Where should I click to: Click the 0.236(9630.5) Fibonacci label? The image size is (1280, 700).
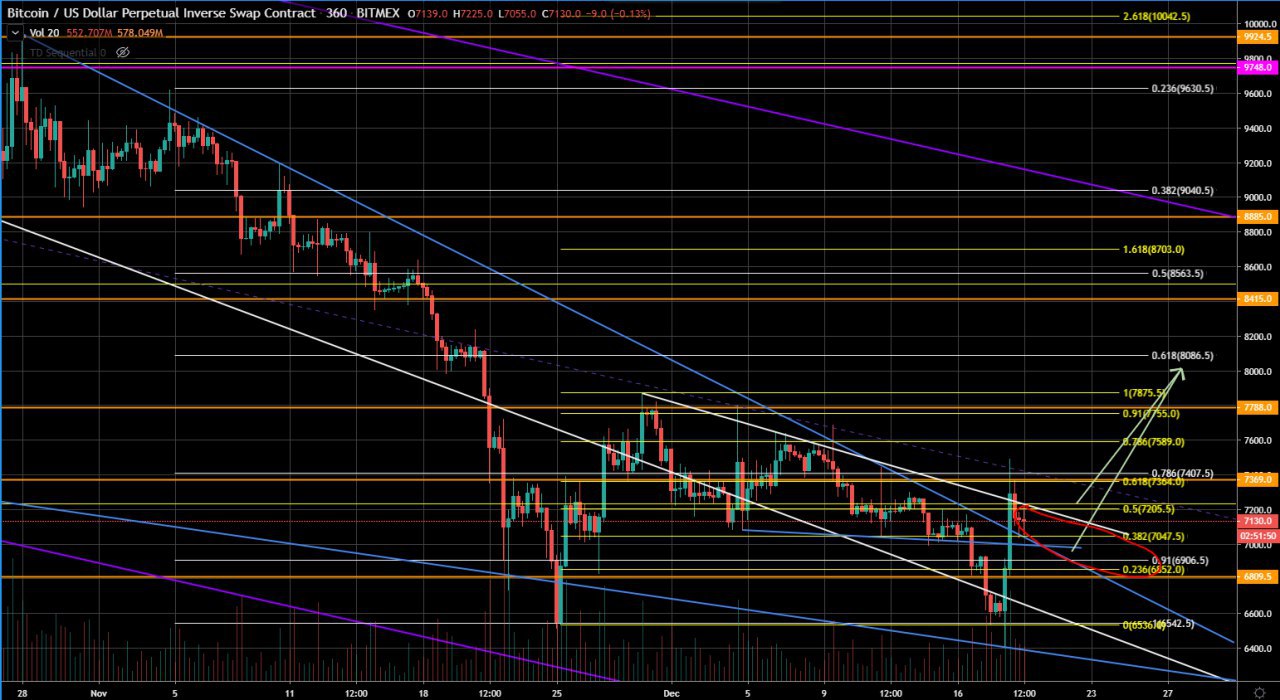tap(1183, 88)
